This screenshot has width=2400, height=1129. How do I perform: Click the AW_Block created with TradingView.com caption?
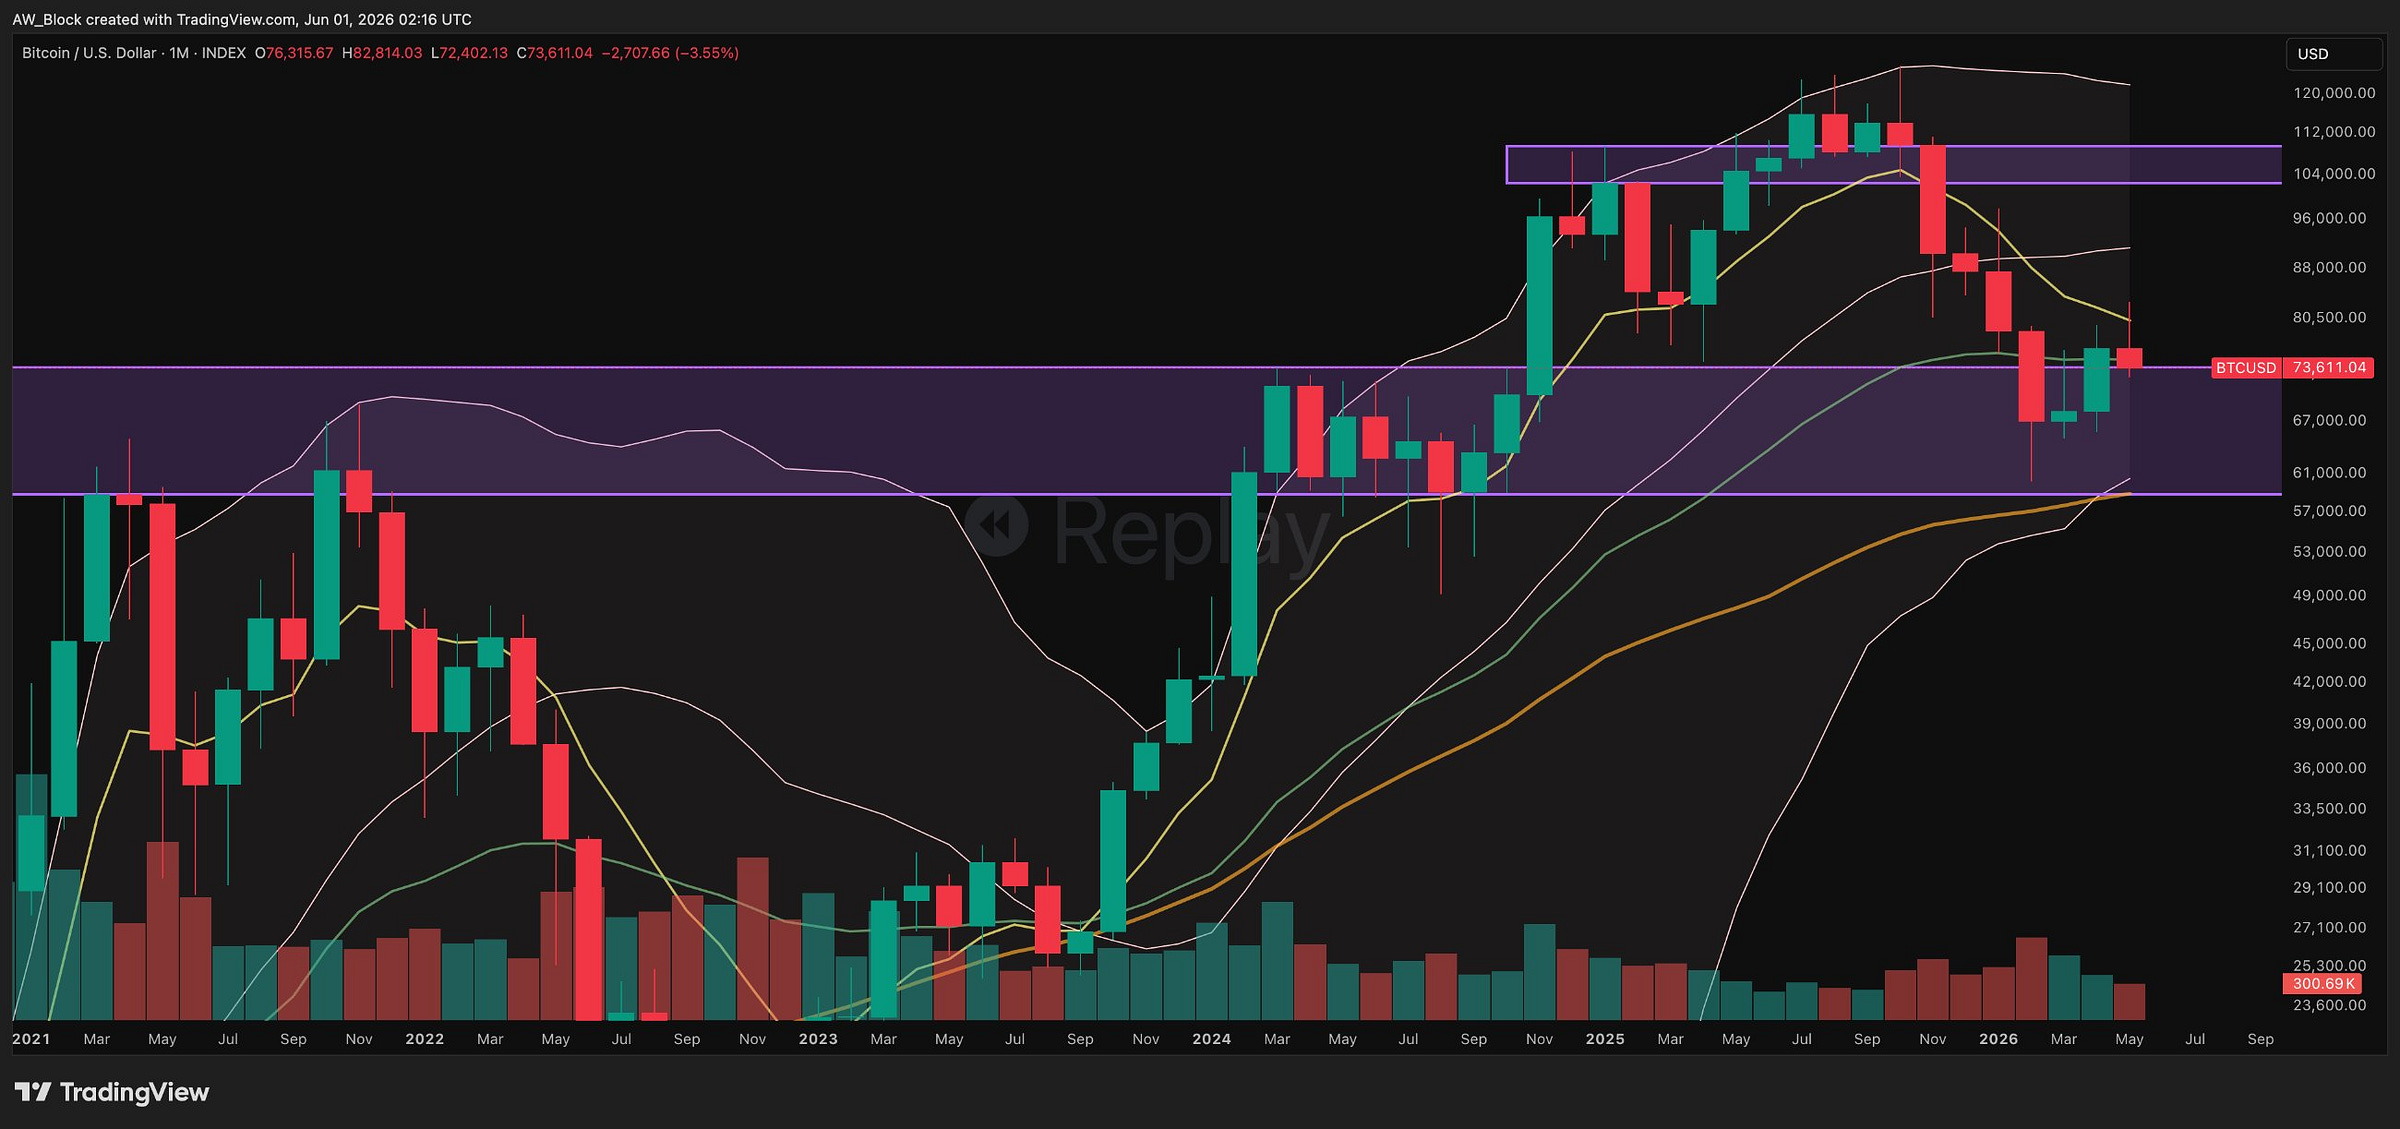pyautogui.click(x=242, y=20)
